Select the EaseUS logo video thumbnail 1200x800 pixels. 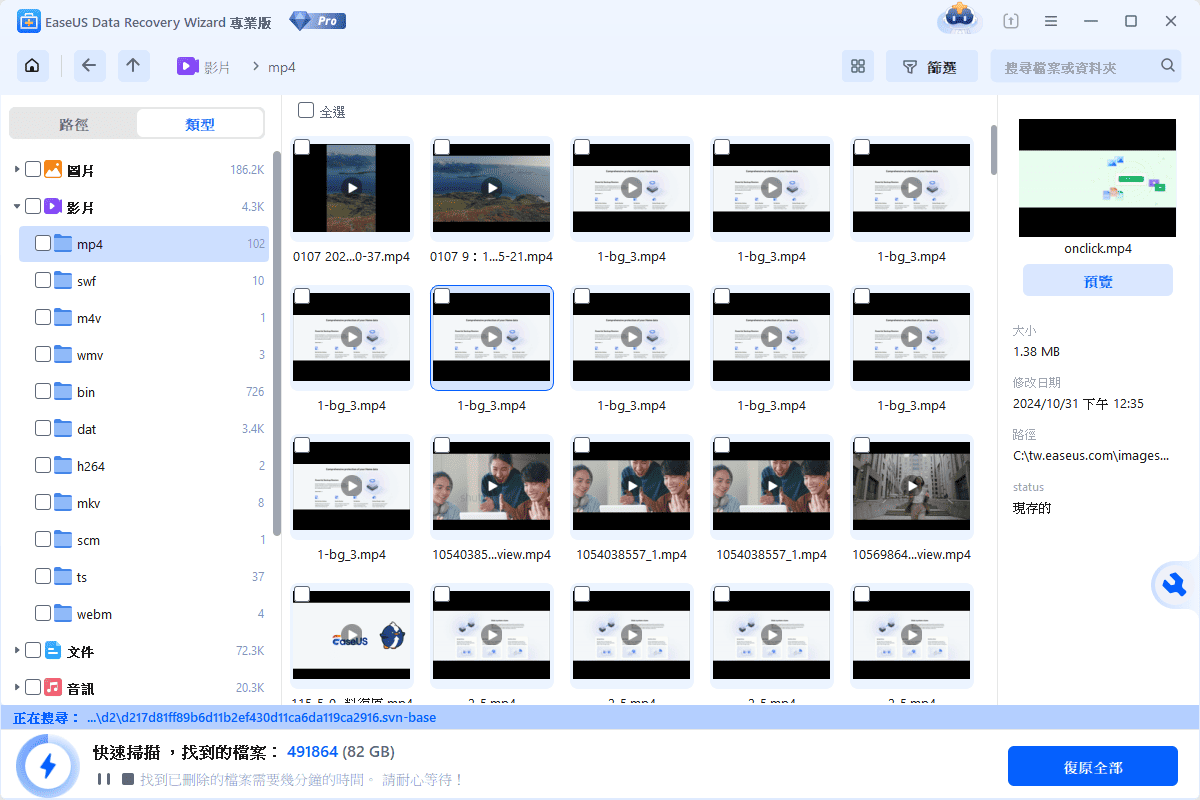(x=351, y=634)
